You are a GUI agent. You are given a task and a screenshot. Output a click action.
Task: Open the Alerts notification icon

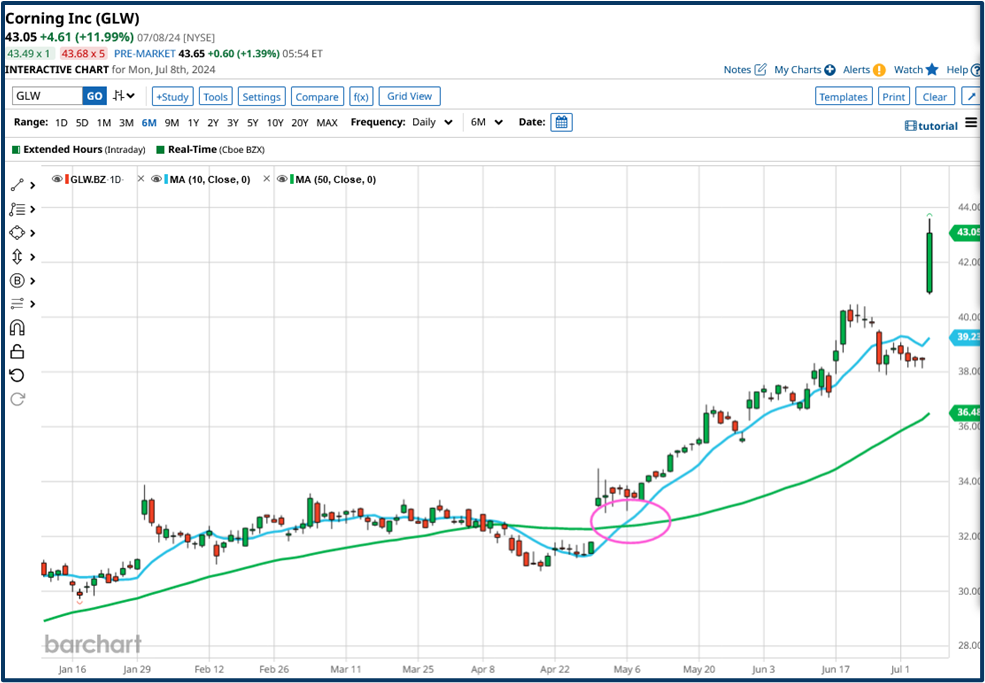coord(878,69)
